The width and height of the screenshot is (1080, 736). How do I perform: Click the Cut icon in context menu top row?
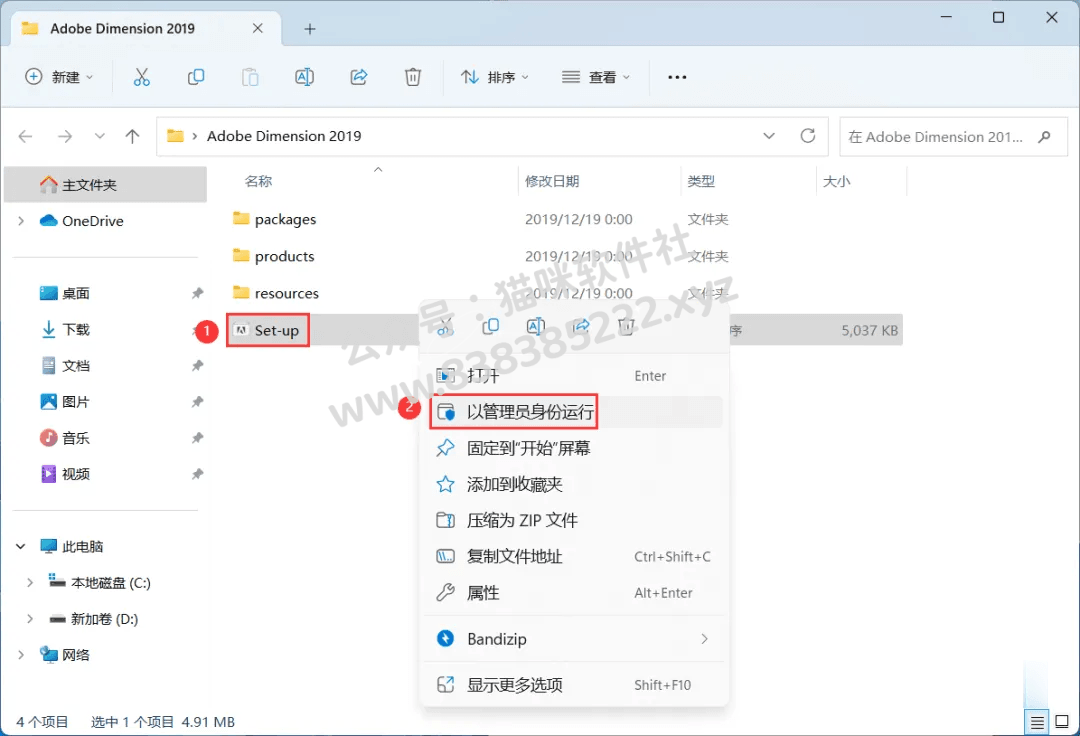(x=445, y=326)
